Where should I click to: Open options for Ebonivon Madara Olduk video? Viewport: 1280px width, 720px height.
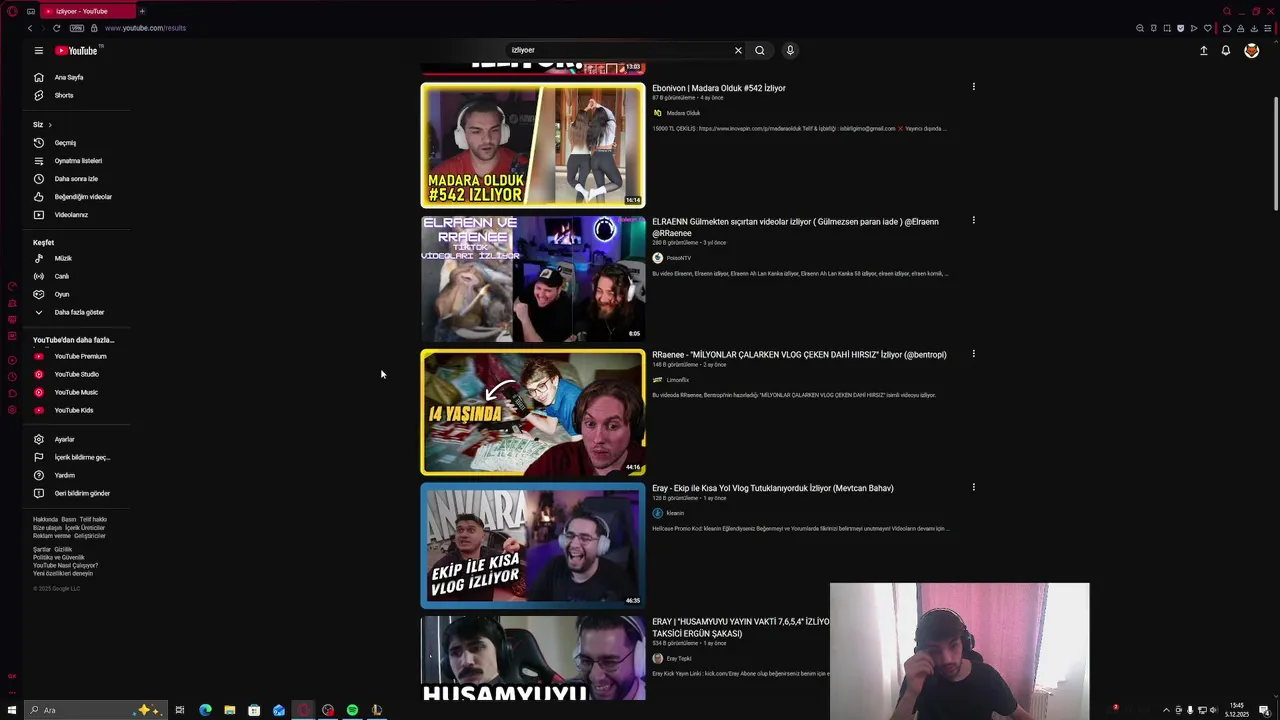[x=973, y=87]
